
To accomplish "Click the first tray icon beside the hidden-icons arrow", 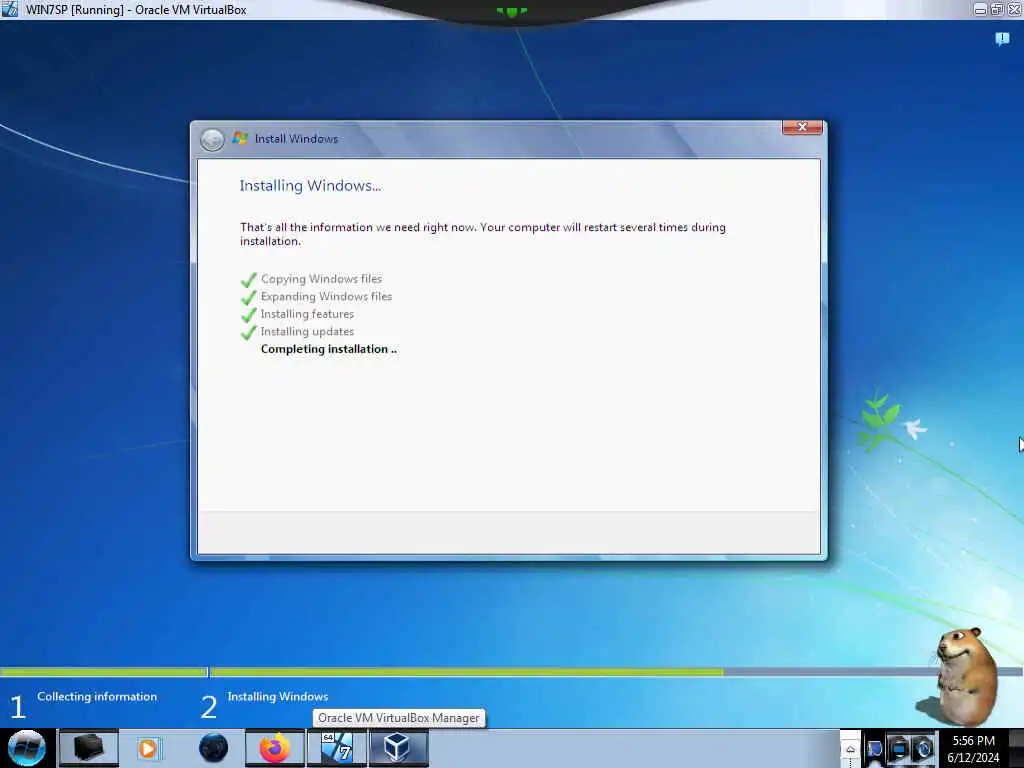I will click(x=874, y=750).
